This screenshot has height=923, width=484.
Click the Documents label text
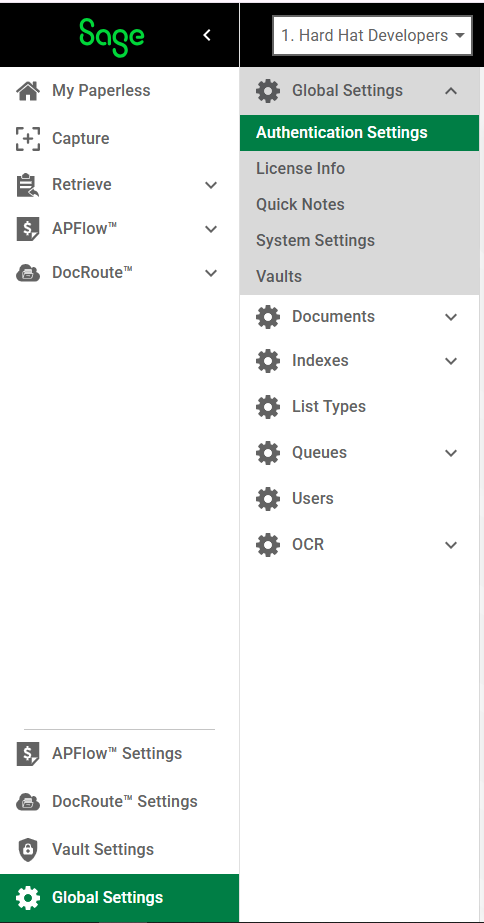333,317
